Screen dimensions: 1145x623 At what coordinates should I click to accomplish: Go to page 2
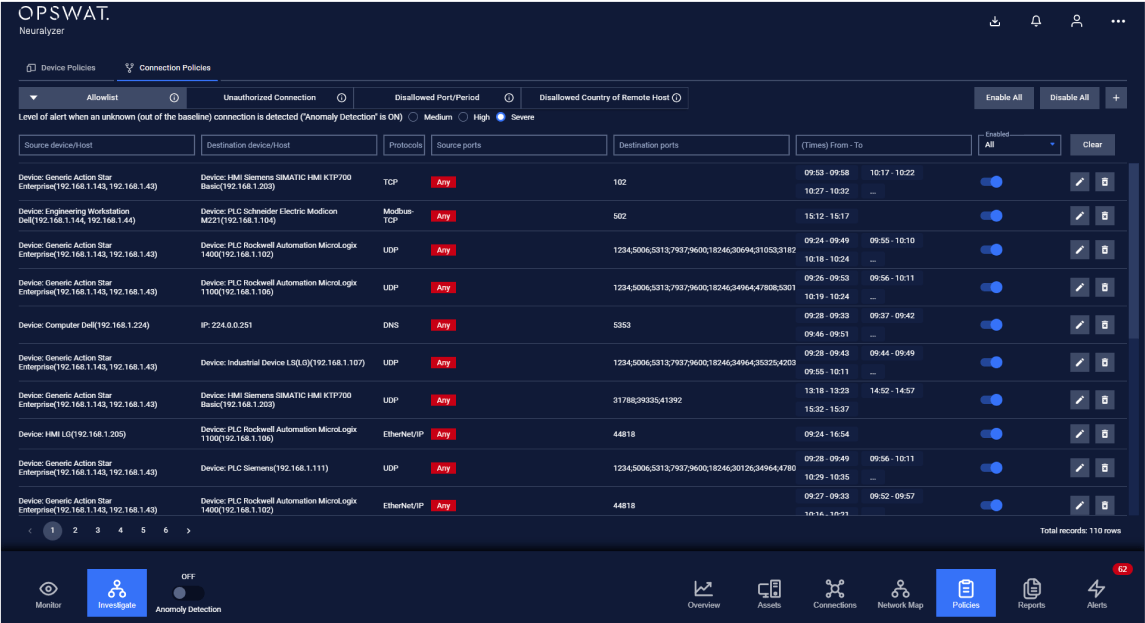click(x=75, y=531)
